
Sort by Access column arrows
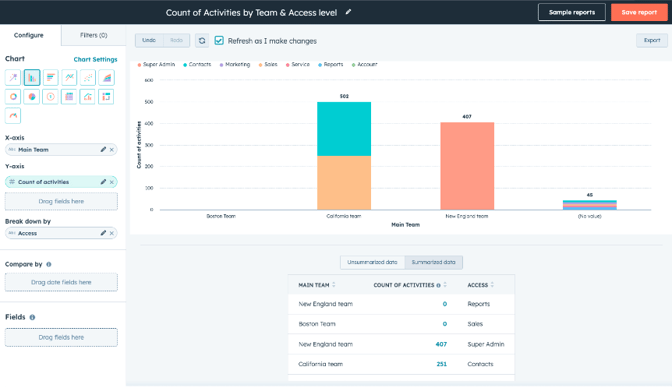[x=492, y=285]
